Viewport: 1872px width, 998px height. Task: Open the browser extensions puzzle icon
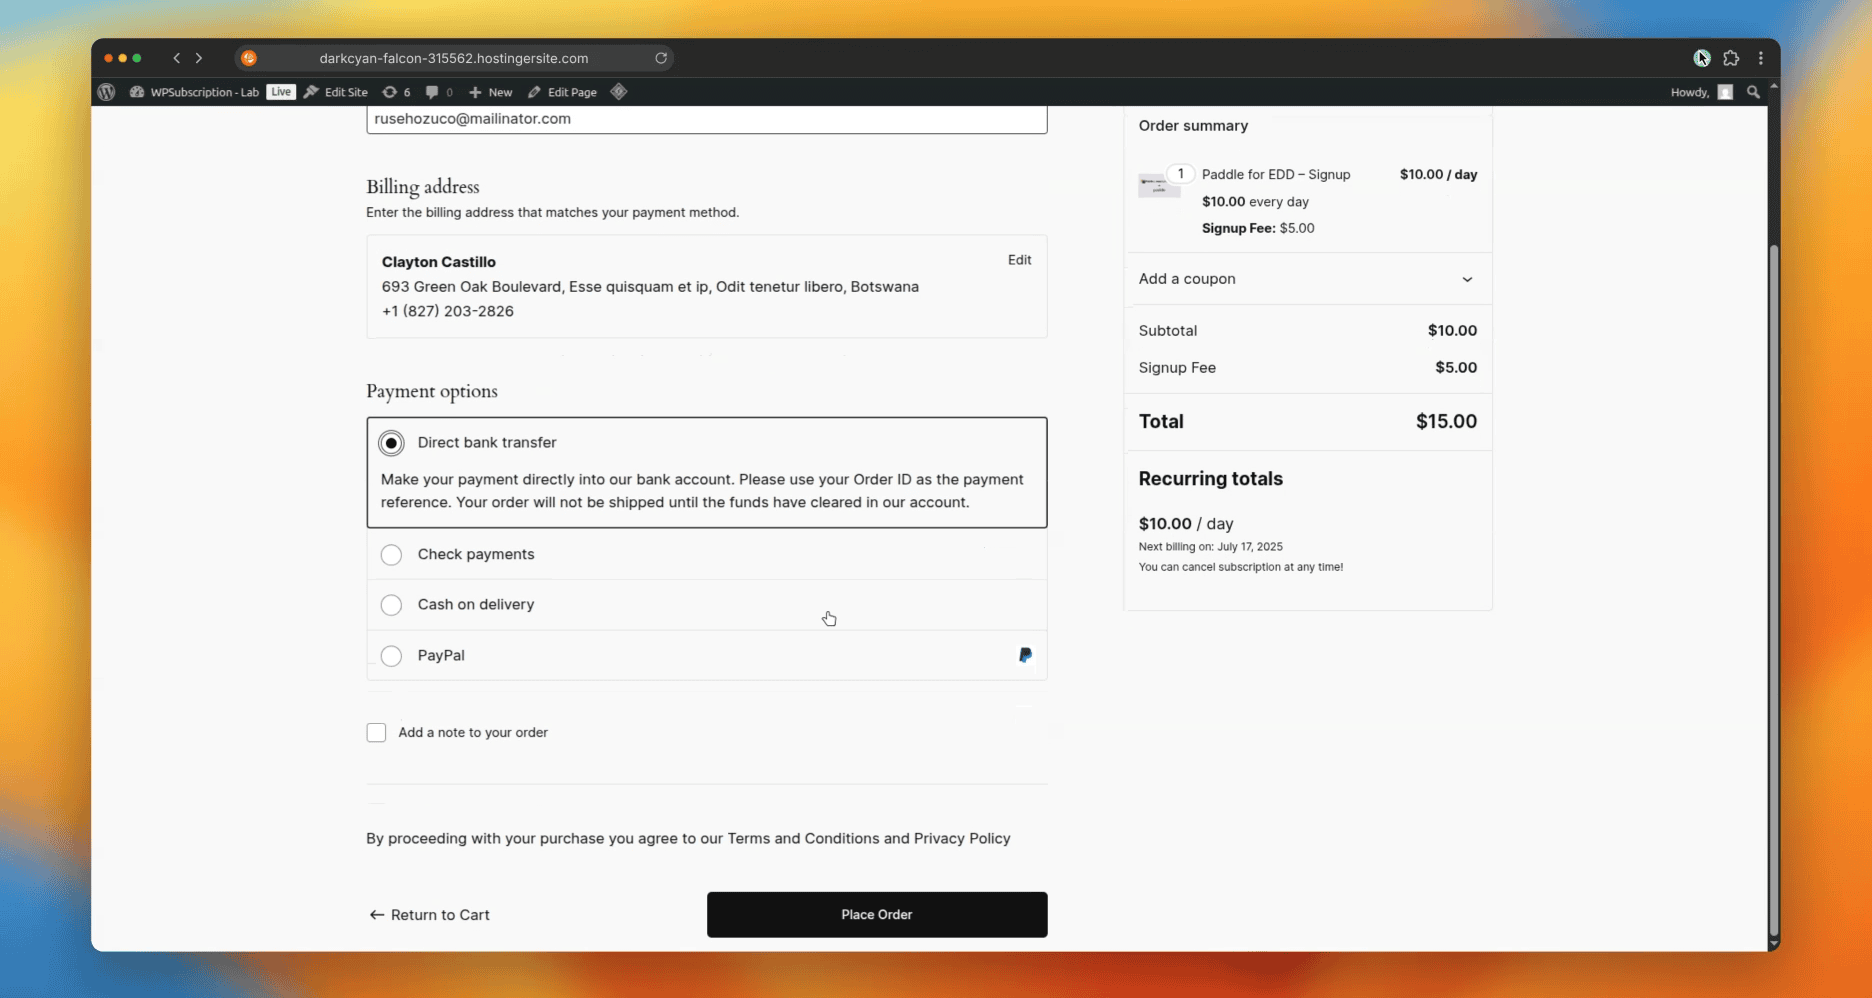pyautogui.click(x=1731, y=58)
